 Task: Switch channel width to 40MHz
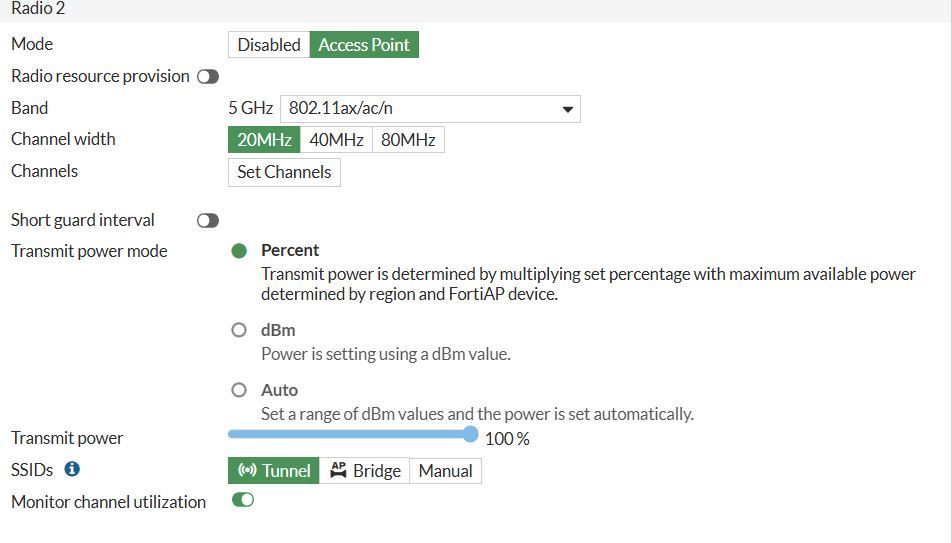point(336,140)
